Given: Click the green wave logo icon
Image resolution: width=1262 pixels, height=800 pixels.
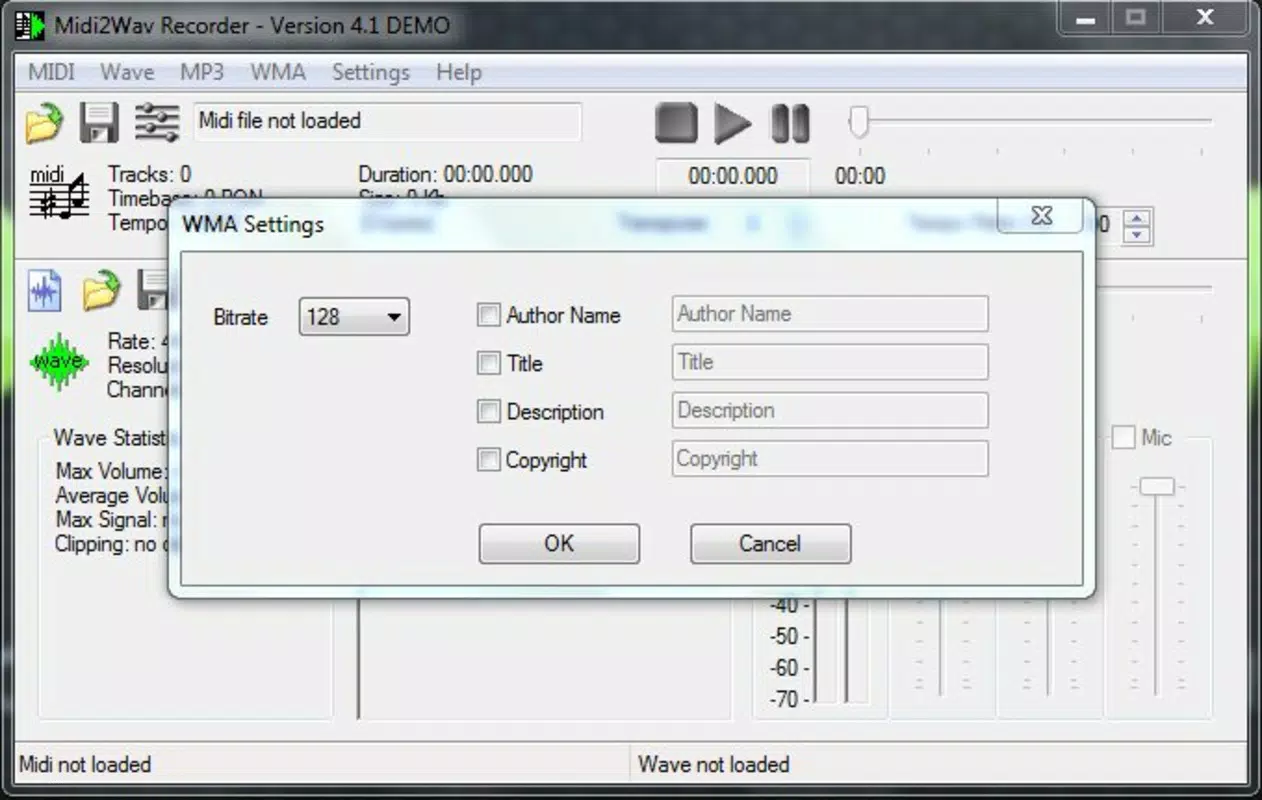Looking at the screenshot, I should tap(59, 361).
